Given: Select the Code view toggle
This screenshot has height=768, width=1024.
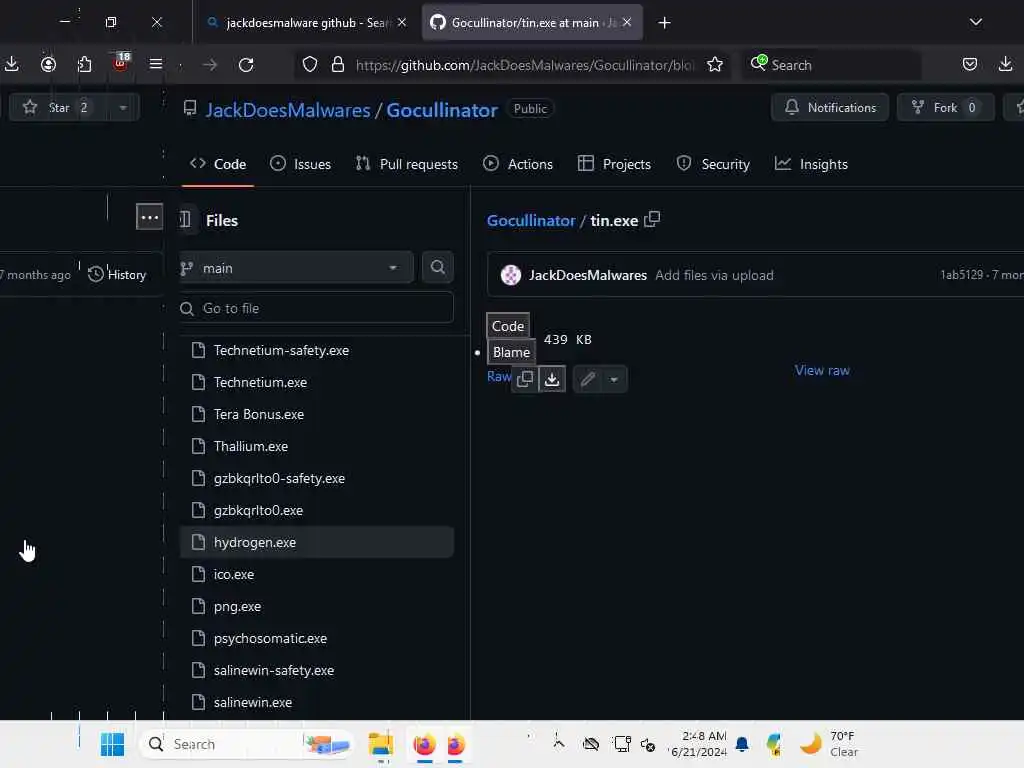Looking at the screenshot, I should 508,325.
